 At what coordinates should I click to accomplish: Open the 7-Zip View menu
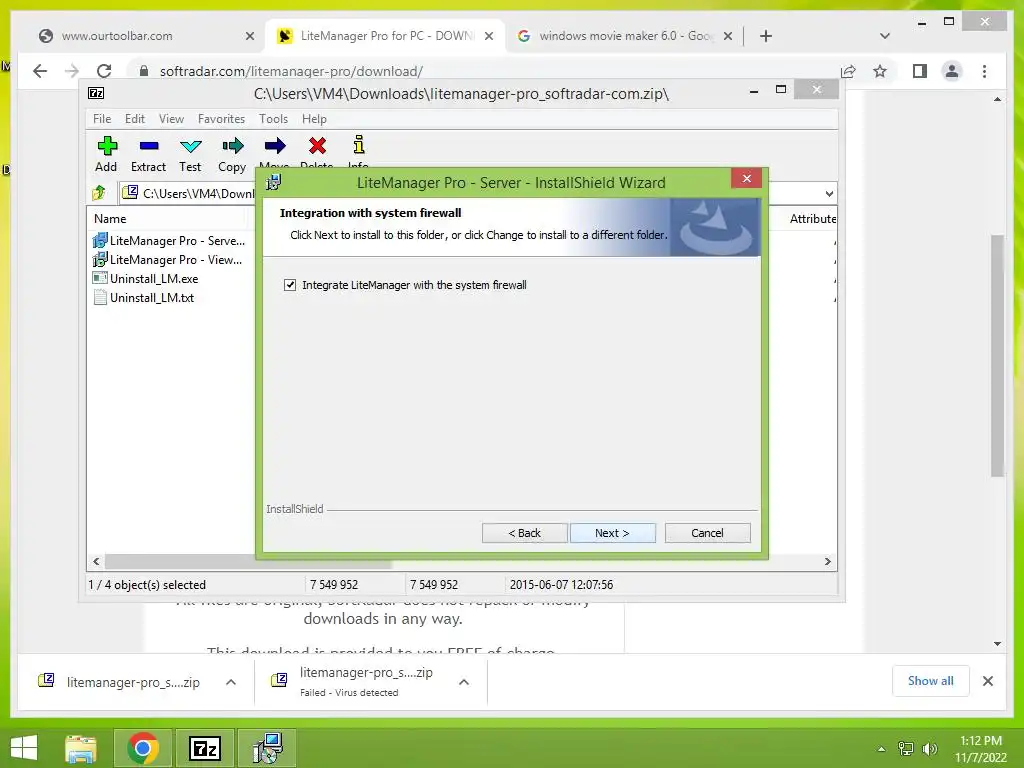(x=171, y=119)
